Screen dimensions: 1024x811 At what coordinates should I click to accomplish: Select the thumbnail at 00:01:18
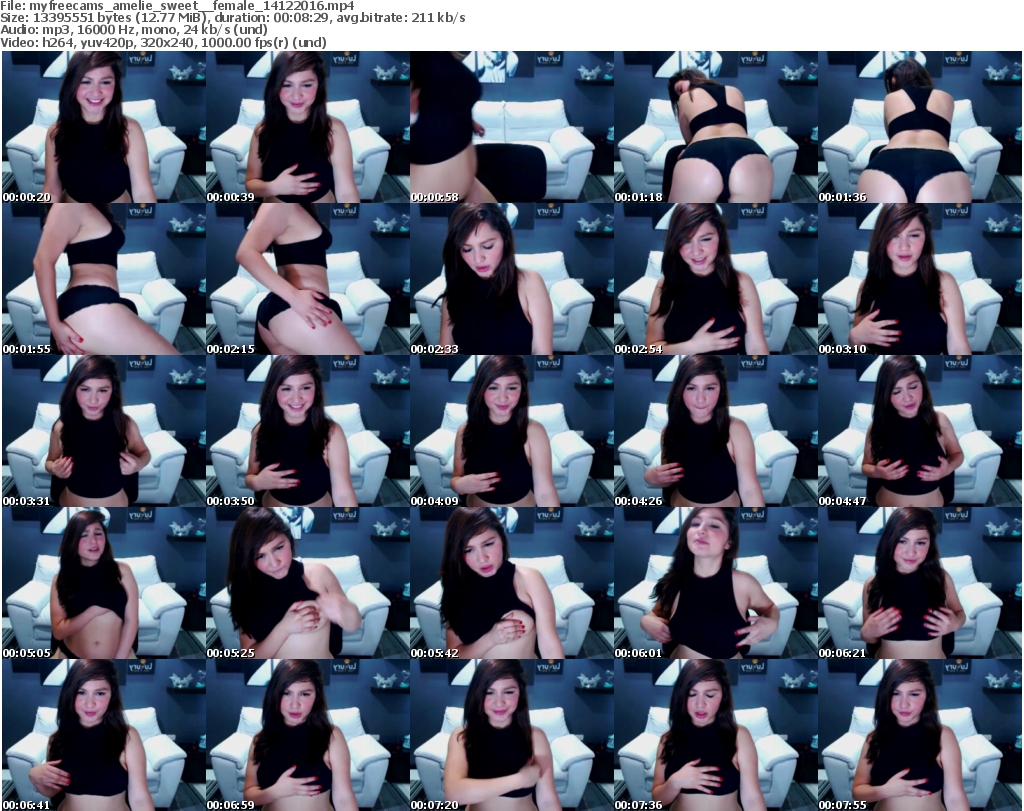715,127
